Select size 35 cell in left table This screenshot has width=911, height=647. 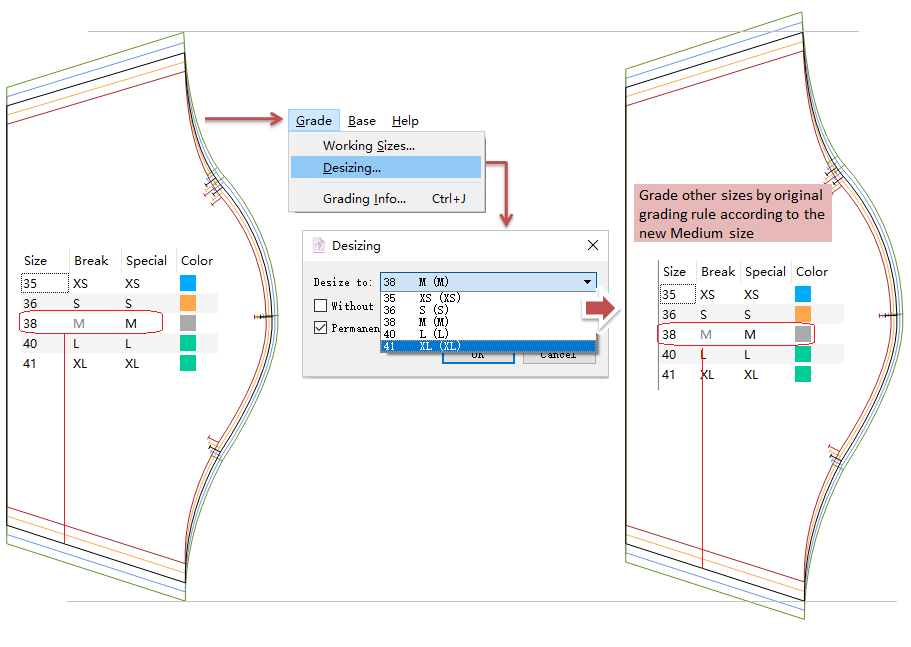click(x=44, y=284)
